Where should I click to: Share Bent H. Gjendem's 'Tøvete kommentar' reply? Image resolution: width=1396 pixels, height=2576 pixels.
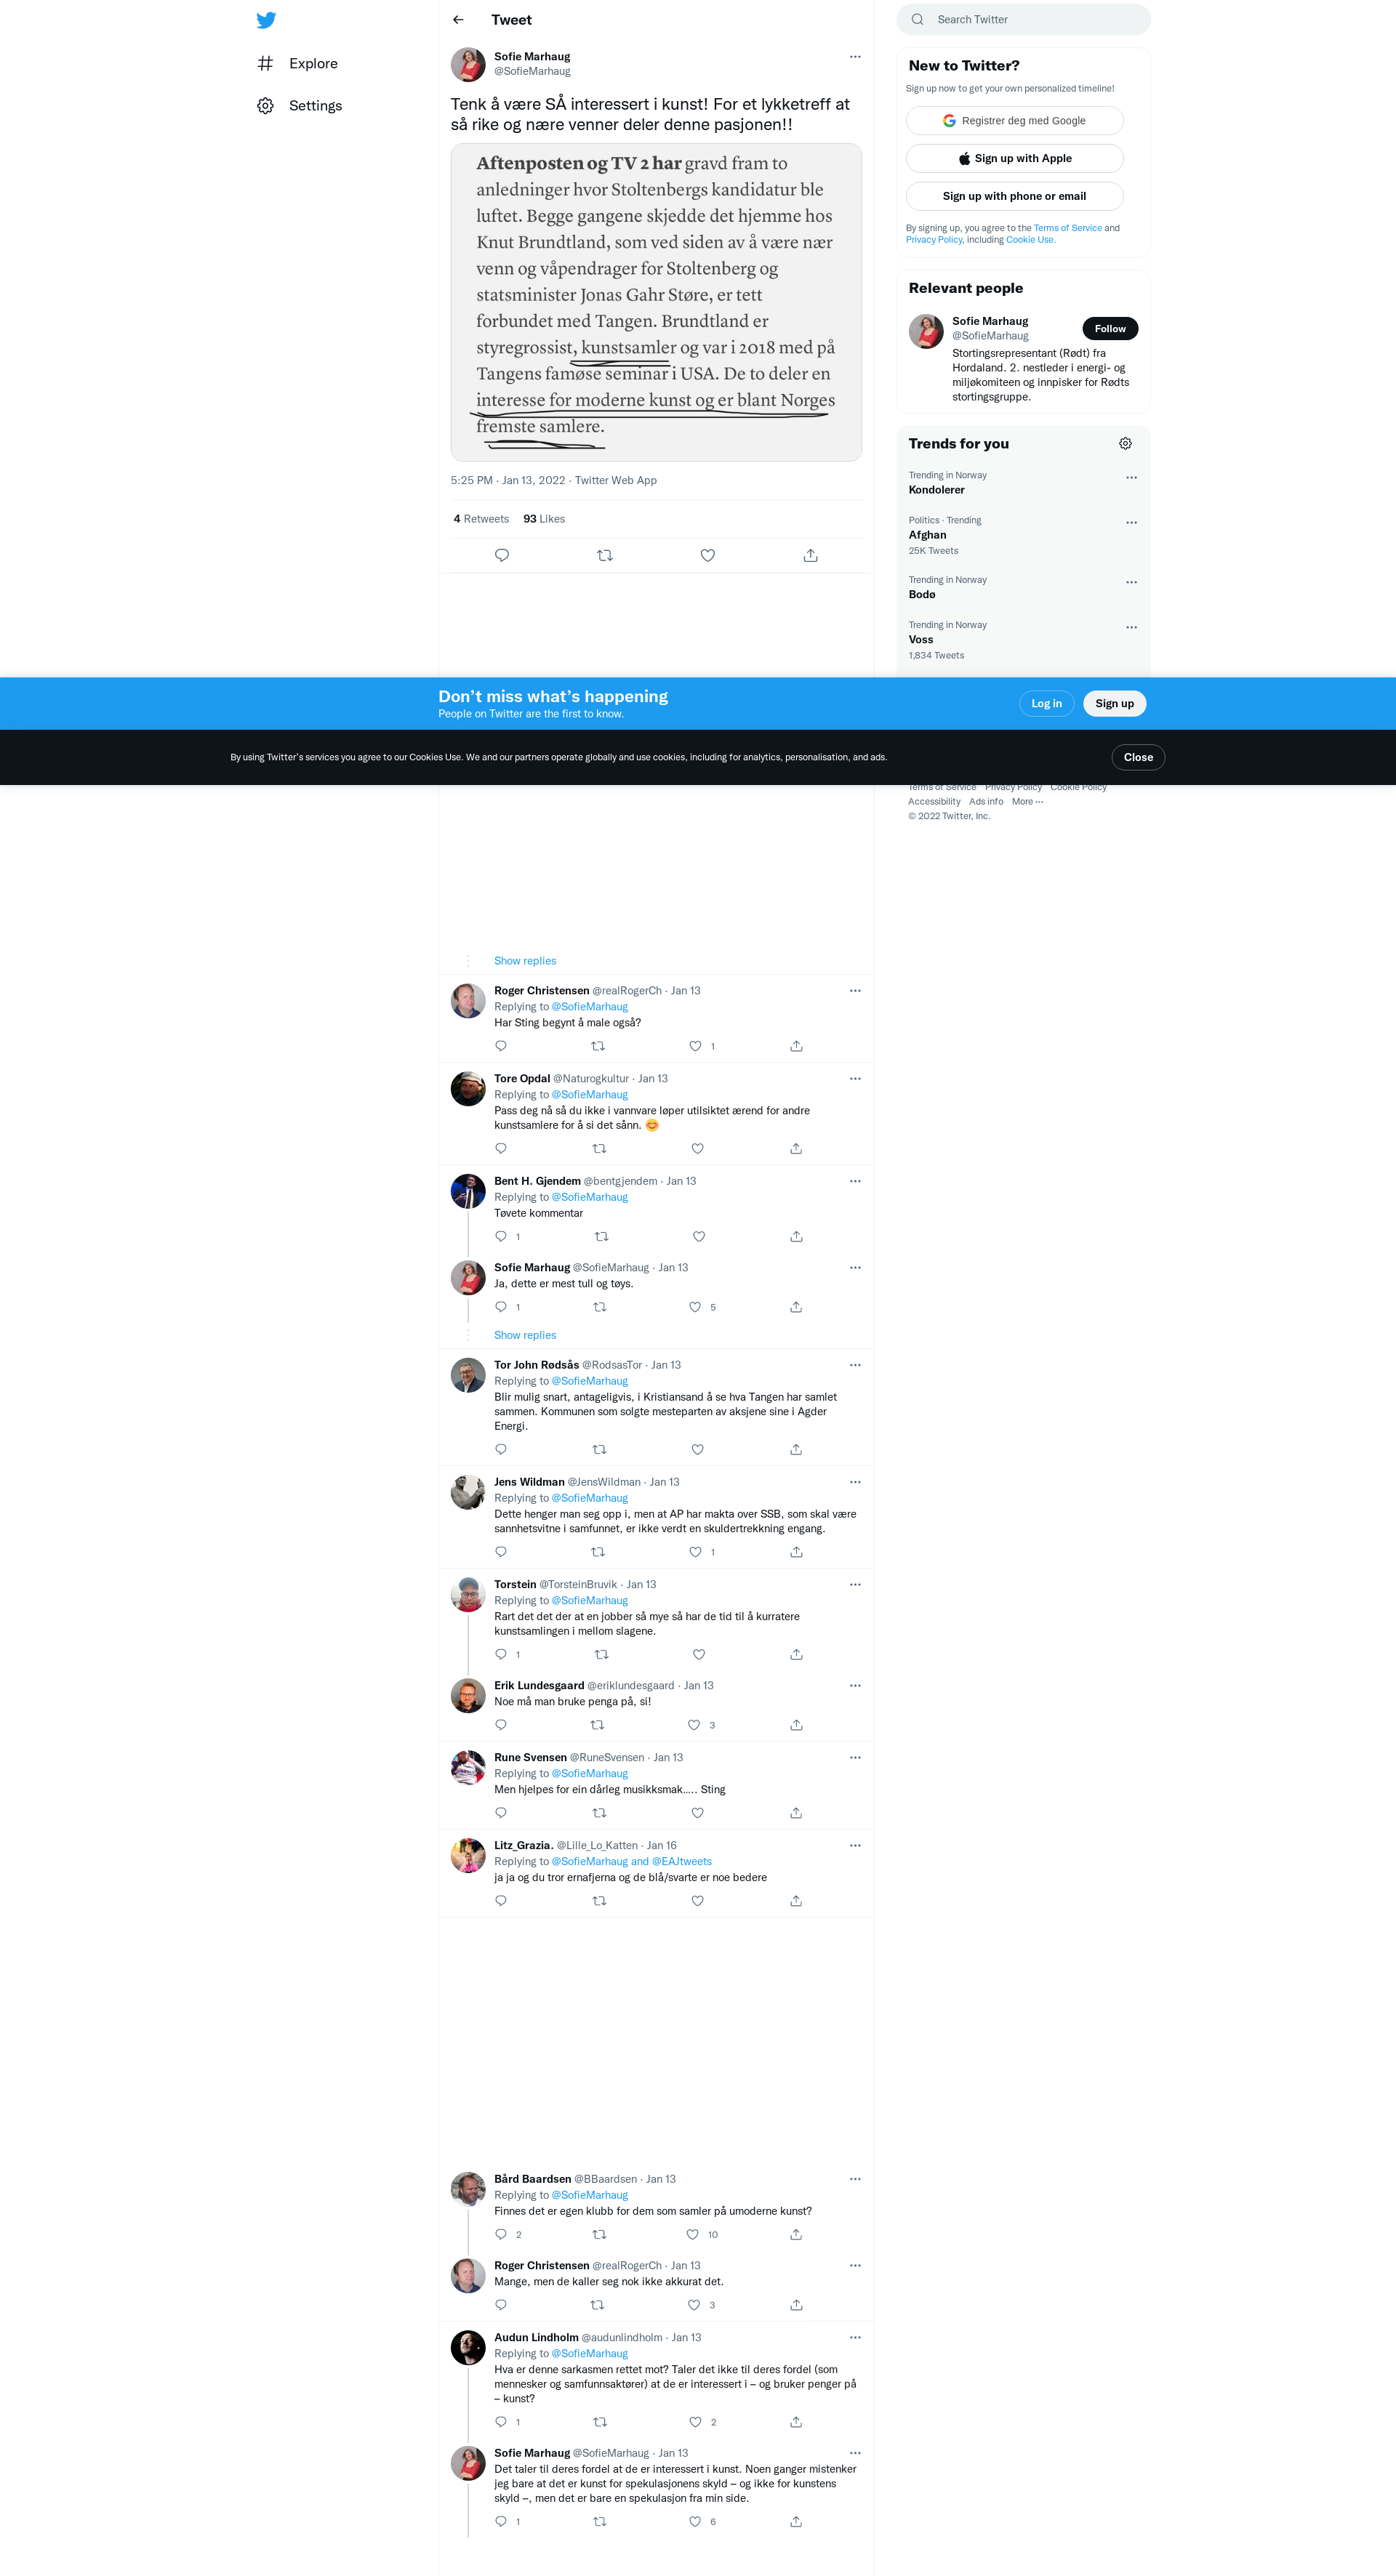tap(796, 1237)
